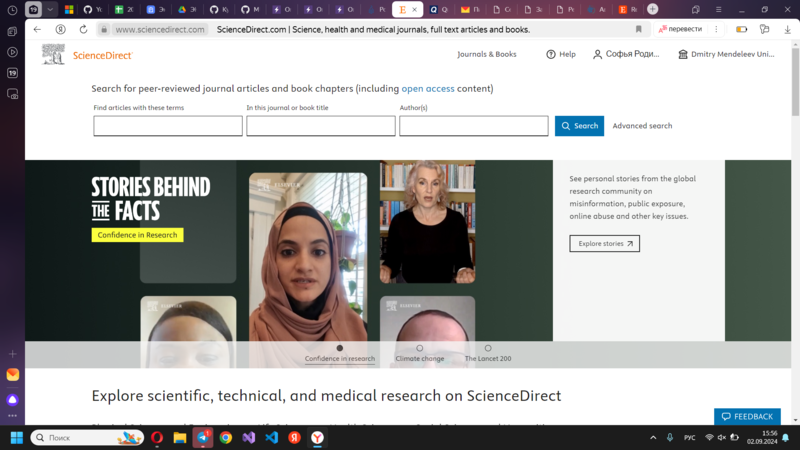The height and width of the screenshot is (450, 800).
Task: Select The Lancet 200 carousel radio
Action: click(488, 348)
